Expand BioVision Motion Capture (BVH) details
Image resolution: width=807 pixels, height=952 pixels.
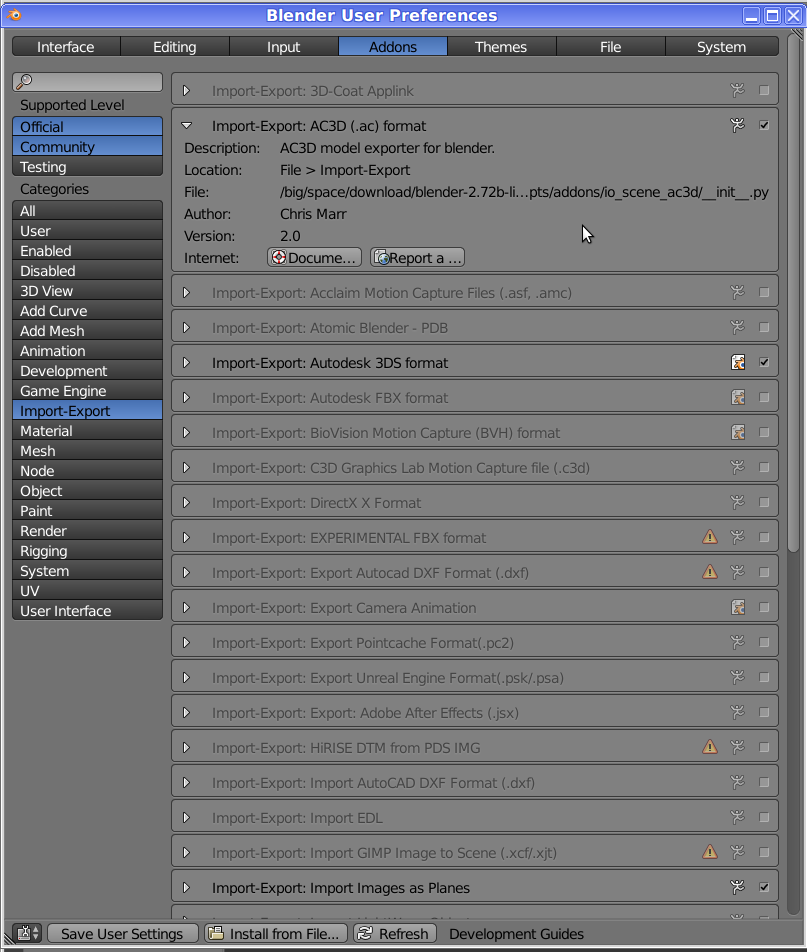coord(186,433)
